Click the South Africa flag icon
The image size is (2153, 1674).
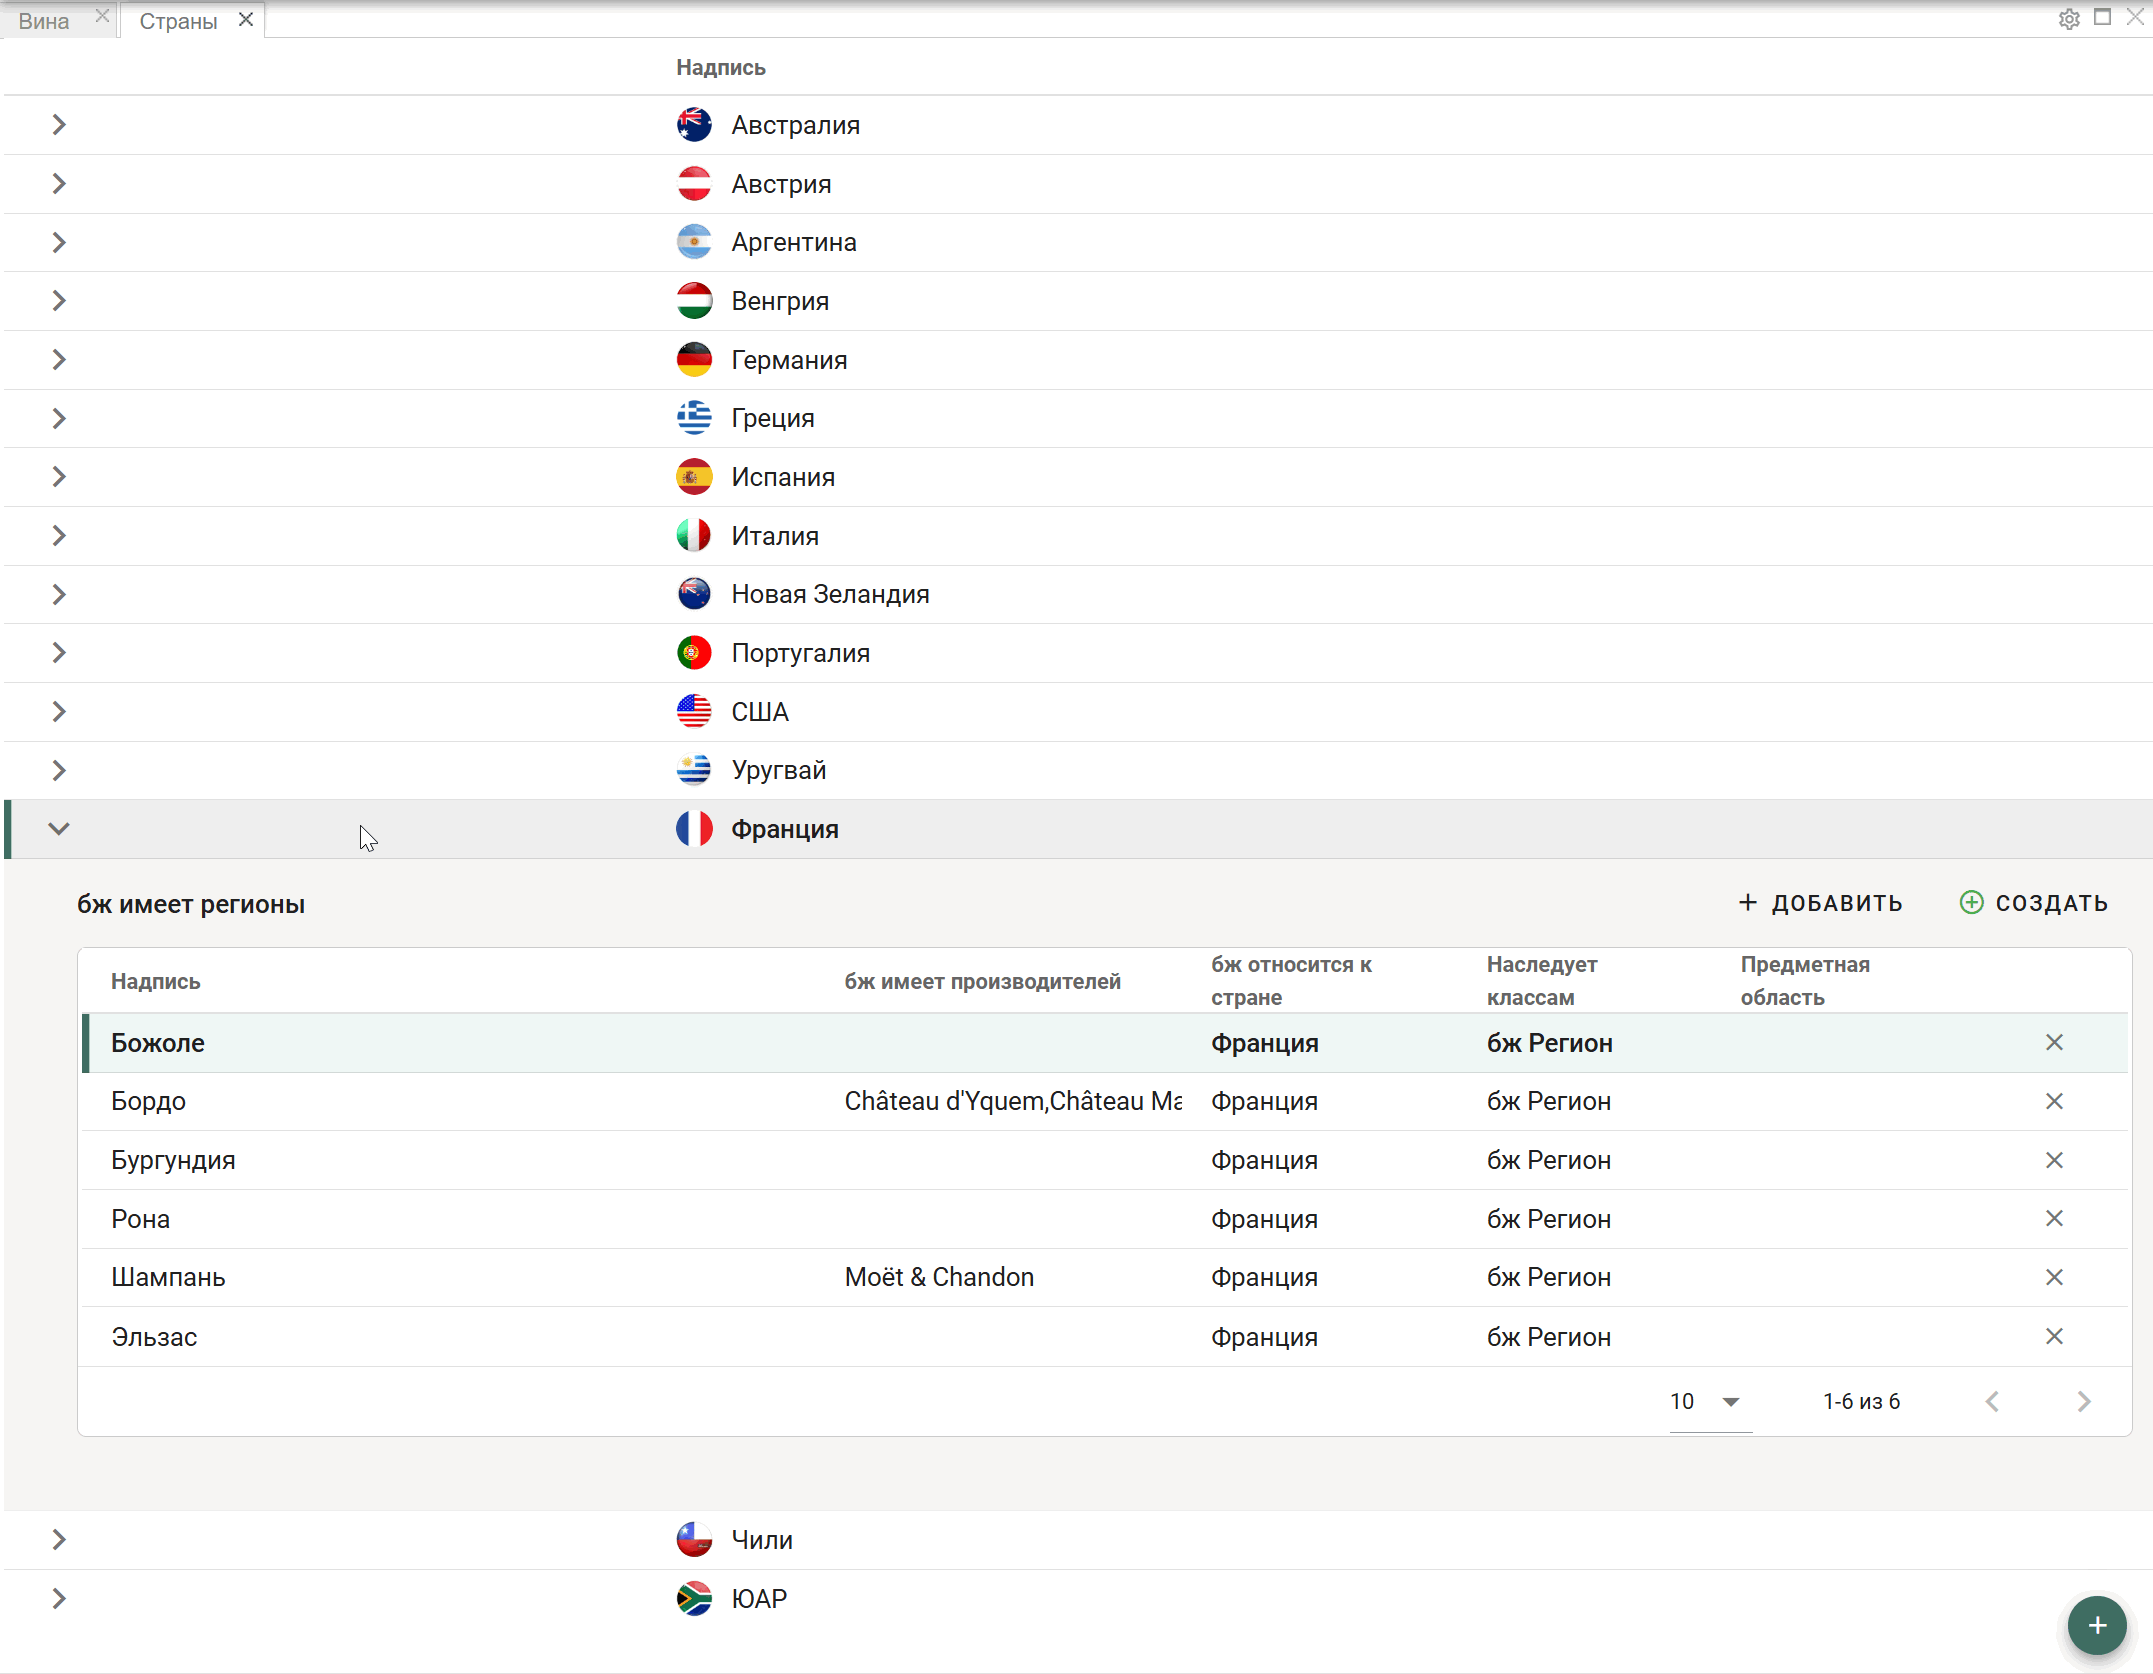(694, 1599)
